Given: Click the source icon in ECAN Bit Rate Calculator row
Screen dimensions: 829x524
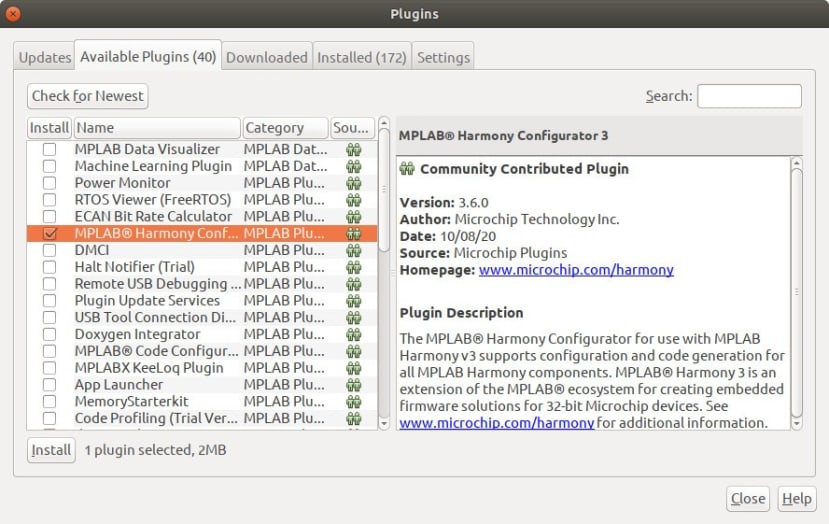Looking at the screenshot, I should point(354,217).
